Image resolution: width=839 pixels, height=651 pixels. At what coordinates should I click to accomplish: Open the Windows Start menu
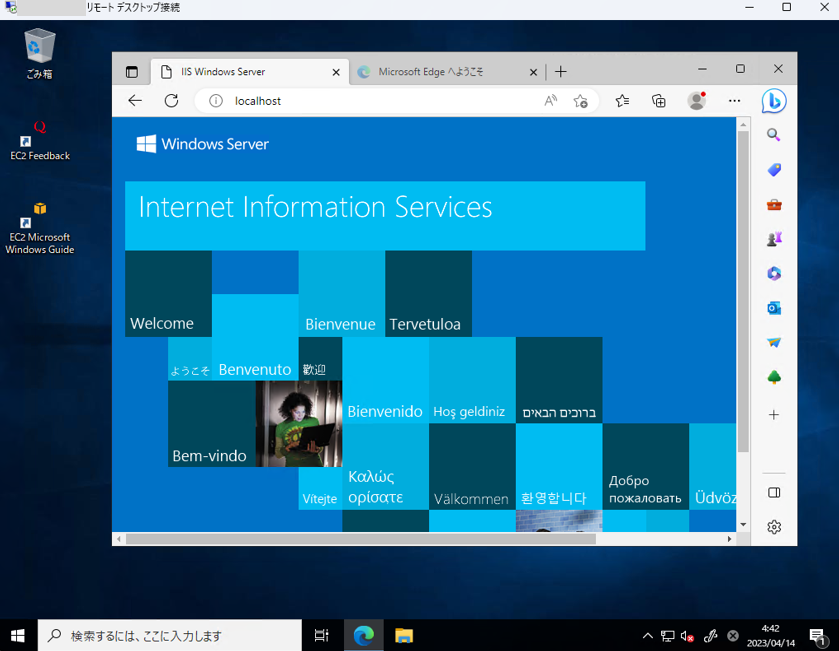[18, 635]
